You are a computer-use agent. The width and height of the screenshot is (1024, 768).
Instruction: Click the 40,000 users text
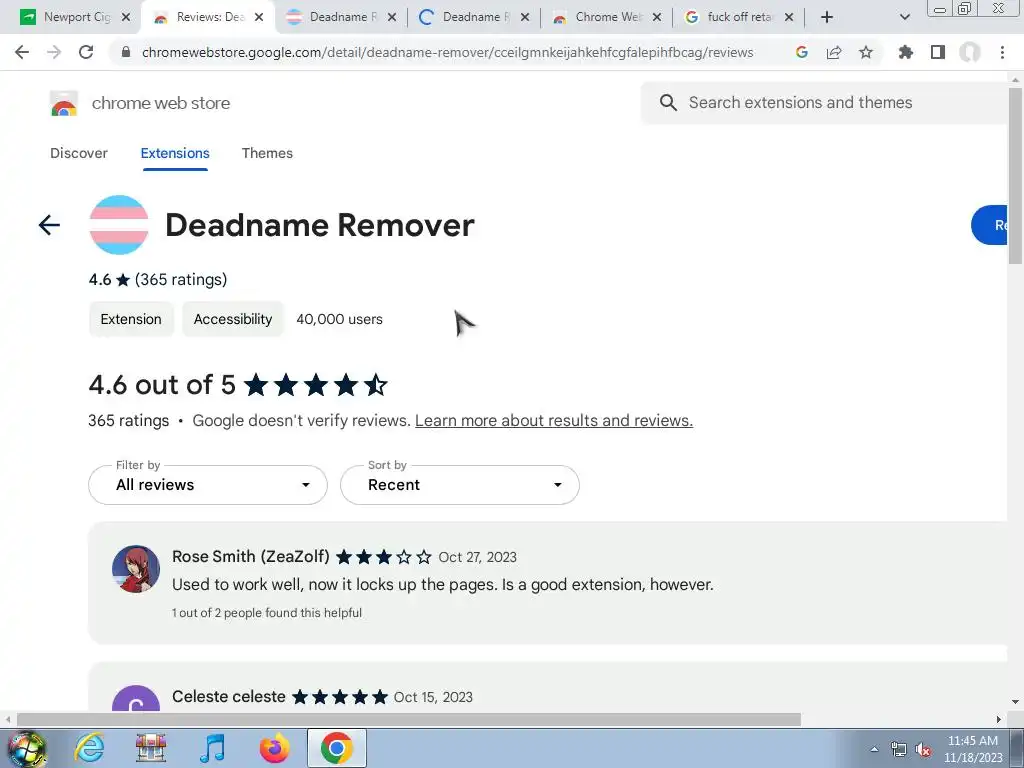click(340, 319)
